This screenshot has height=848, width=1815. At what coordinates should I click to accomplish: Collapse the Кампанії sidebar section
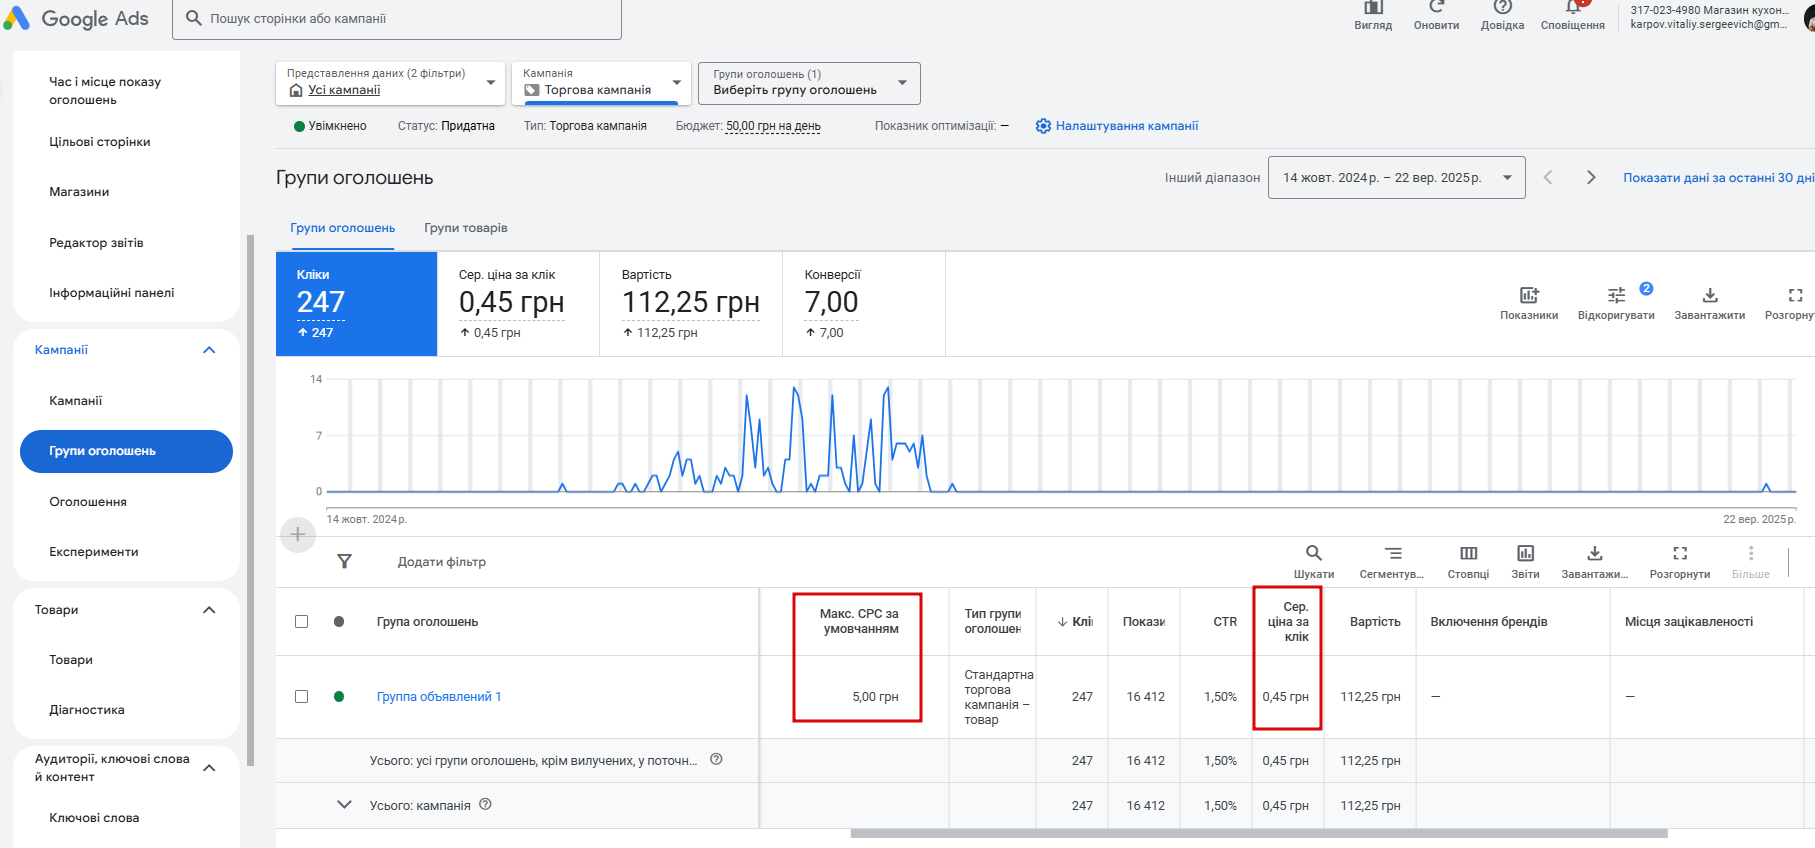(209, 350)
